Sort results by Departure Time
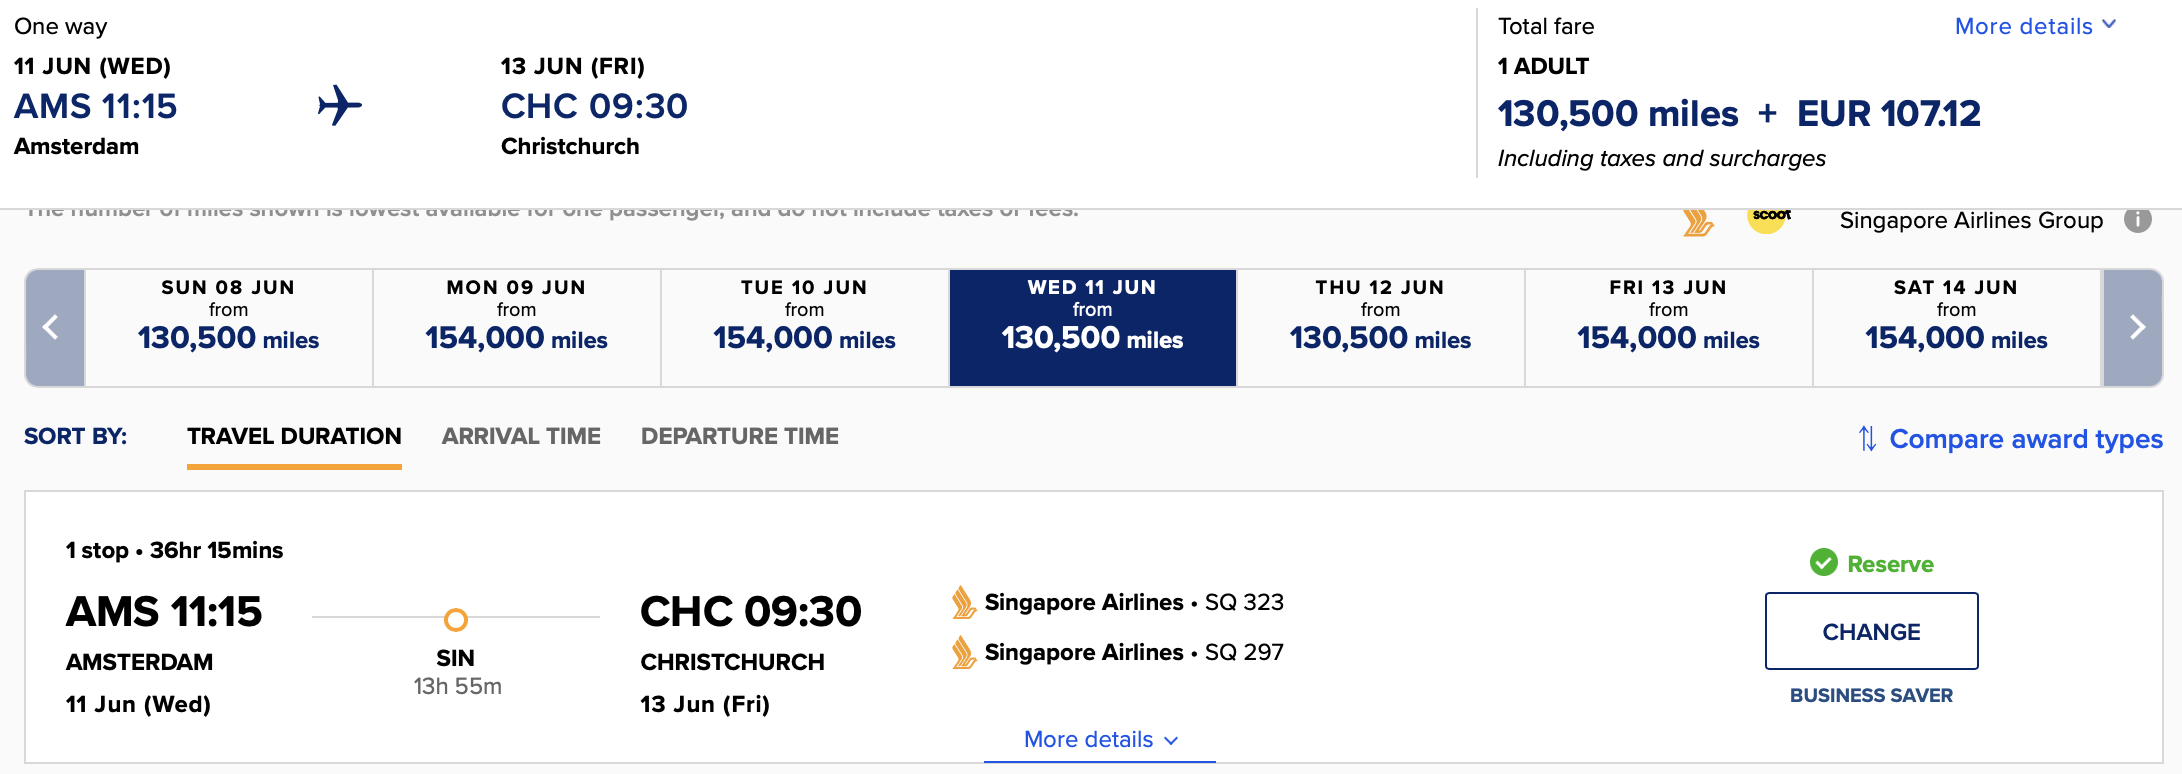This screenshot has height=774, width=2182. [x=740, y=436]
